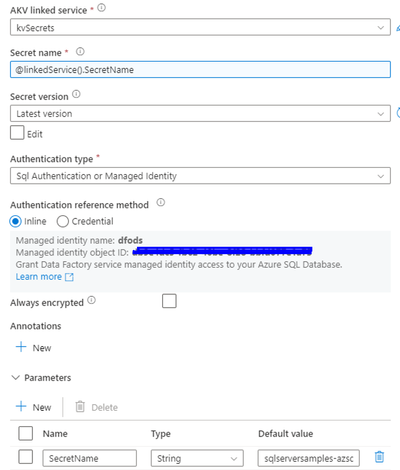Viewport: 400px width, 470px height.
Task: Expand the Authentication type dropdown
Action: pyautogui.click(x=200, y=176)
